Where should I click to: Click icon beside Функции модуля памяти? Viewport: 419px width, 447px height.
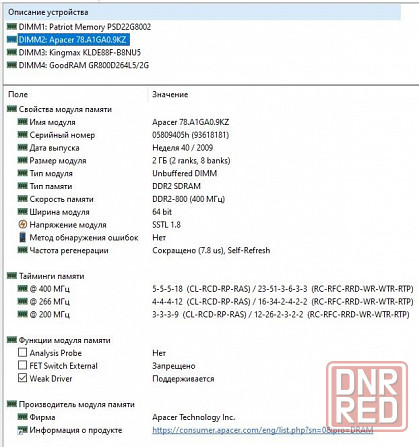coord(12,340)
